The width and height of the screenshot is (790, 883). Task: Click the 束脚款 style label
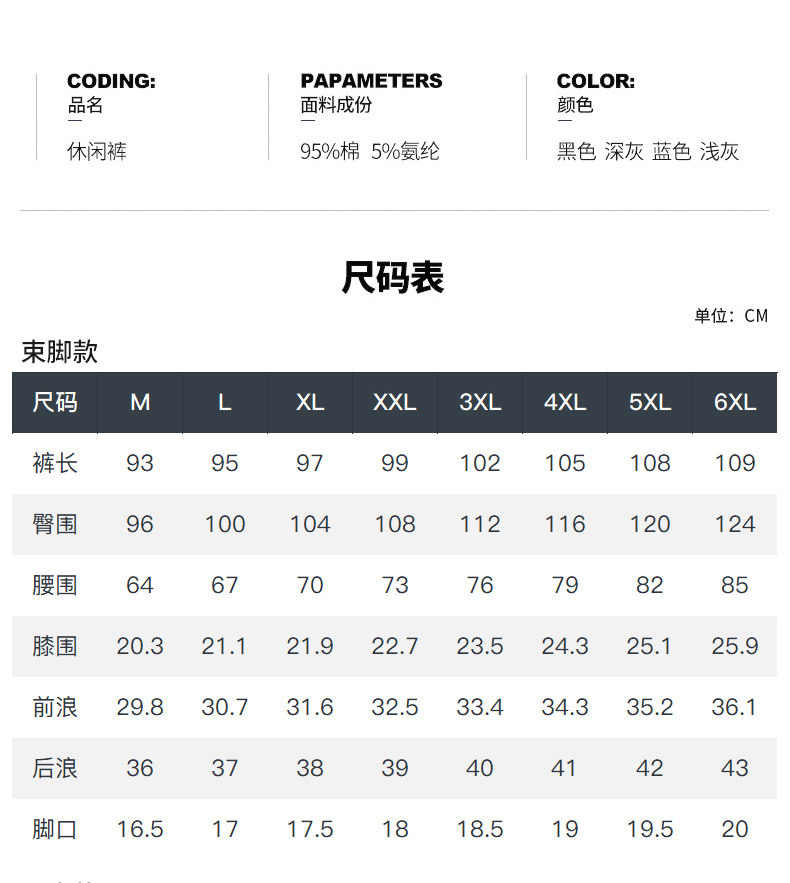coord(60,352)
